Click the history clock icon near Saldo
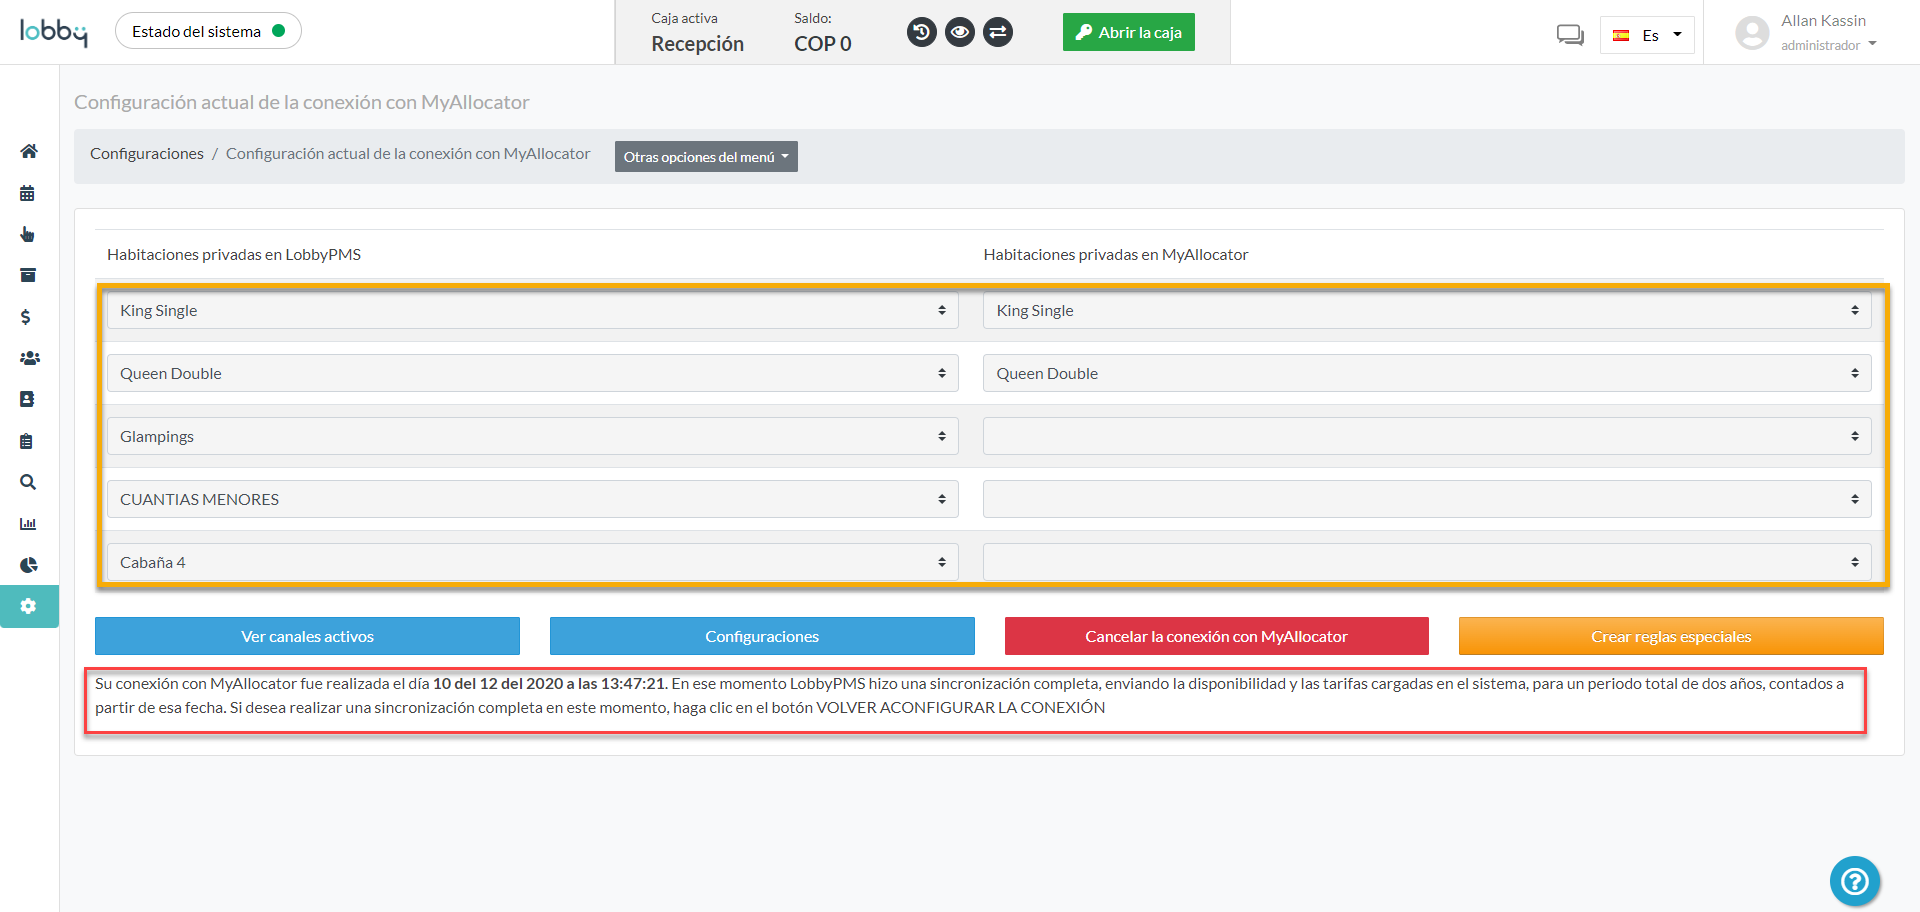This screenshot has height=912, width=1920. point(922,32)
